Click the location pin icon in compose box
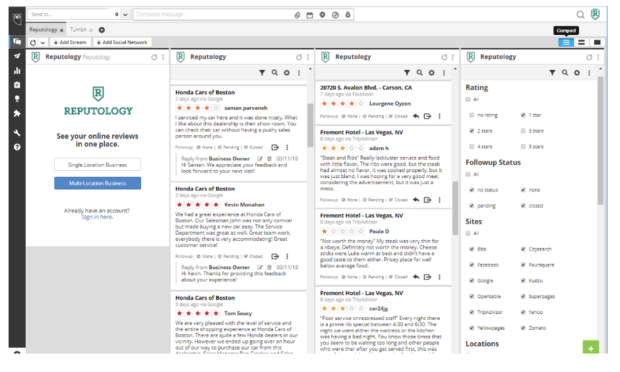Image resolution: width=620 pixels, height=372 pixels. (x=322, y=15)
